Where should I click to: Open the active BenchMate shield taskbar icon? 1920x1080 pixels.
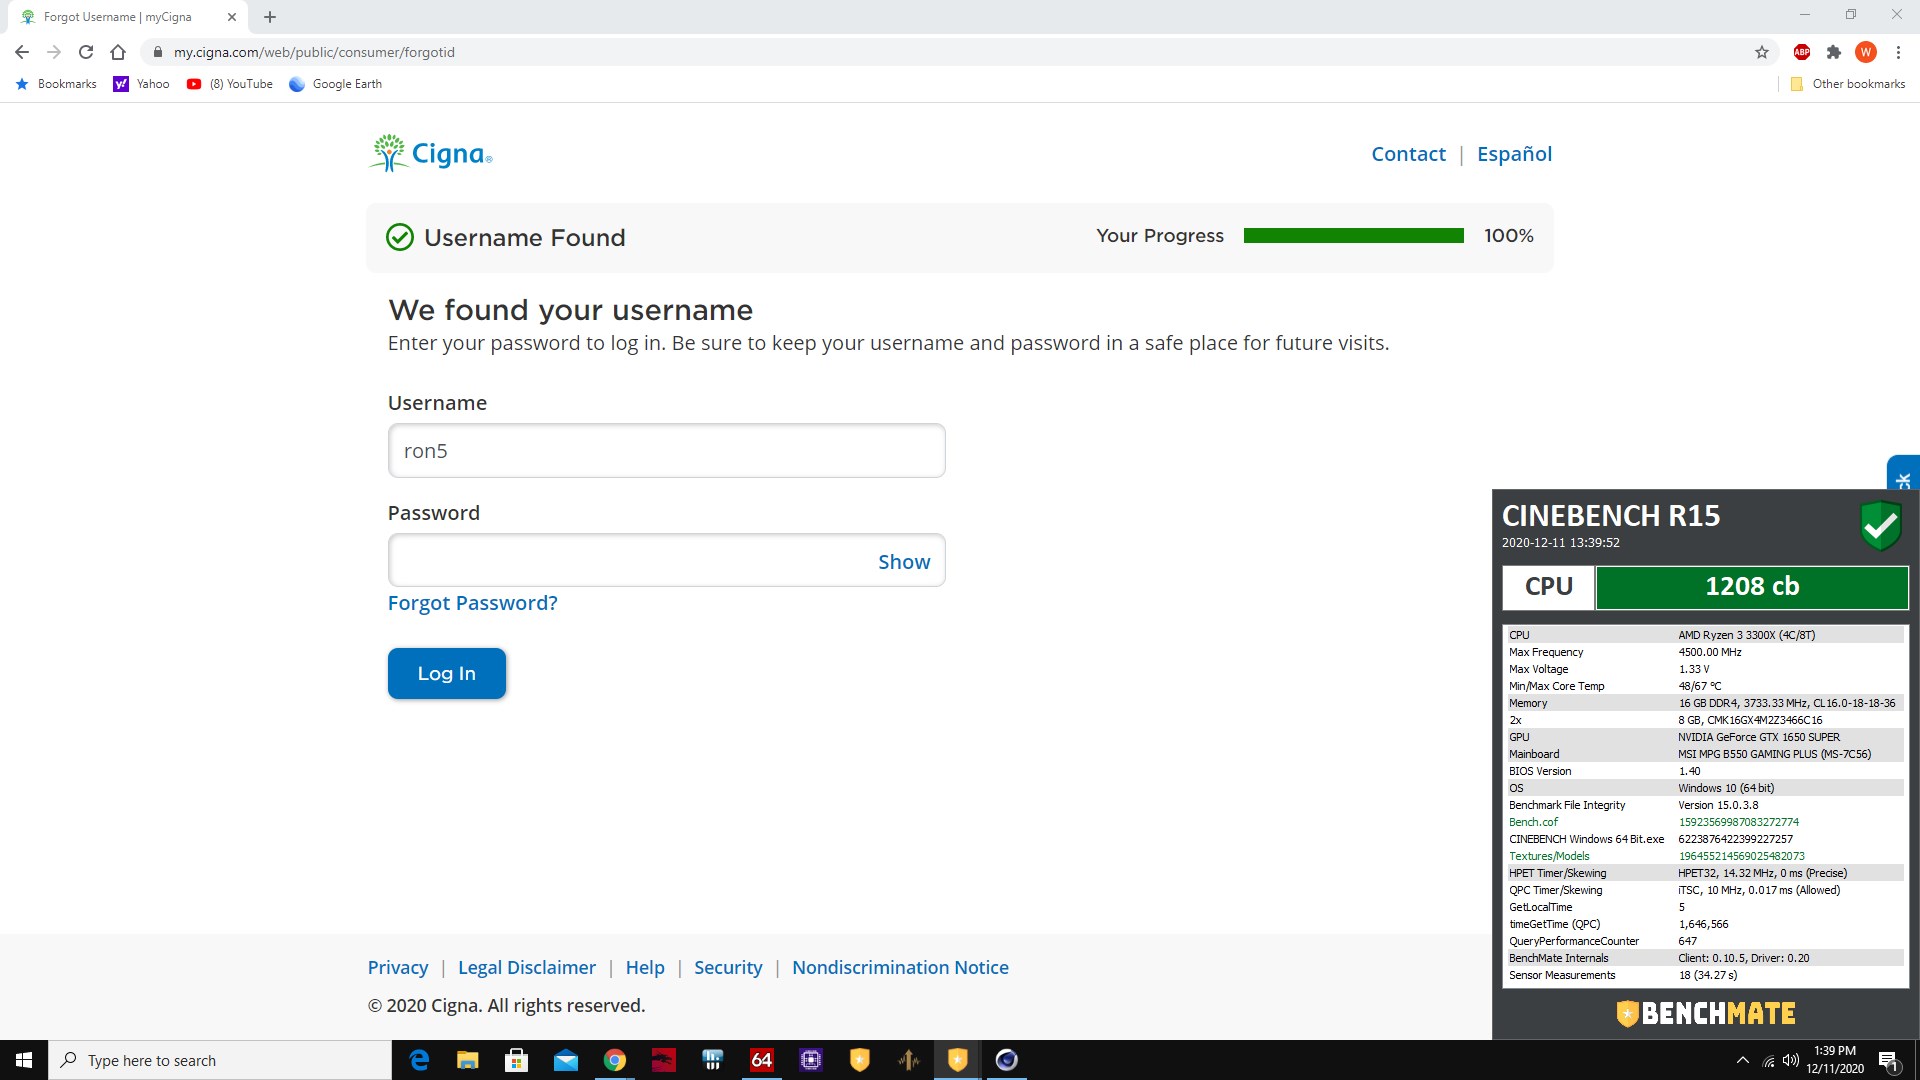pos(958,1060)
